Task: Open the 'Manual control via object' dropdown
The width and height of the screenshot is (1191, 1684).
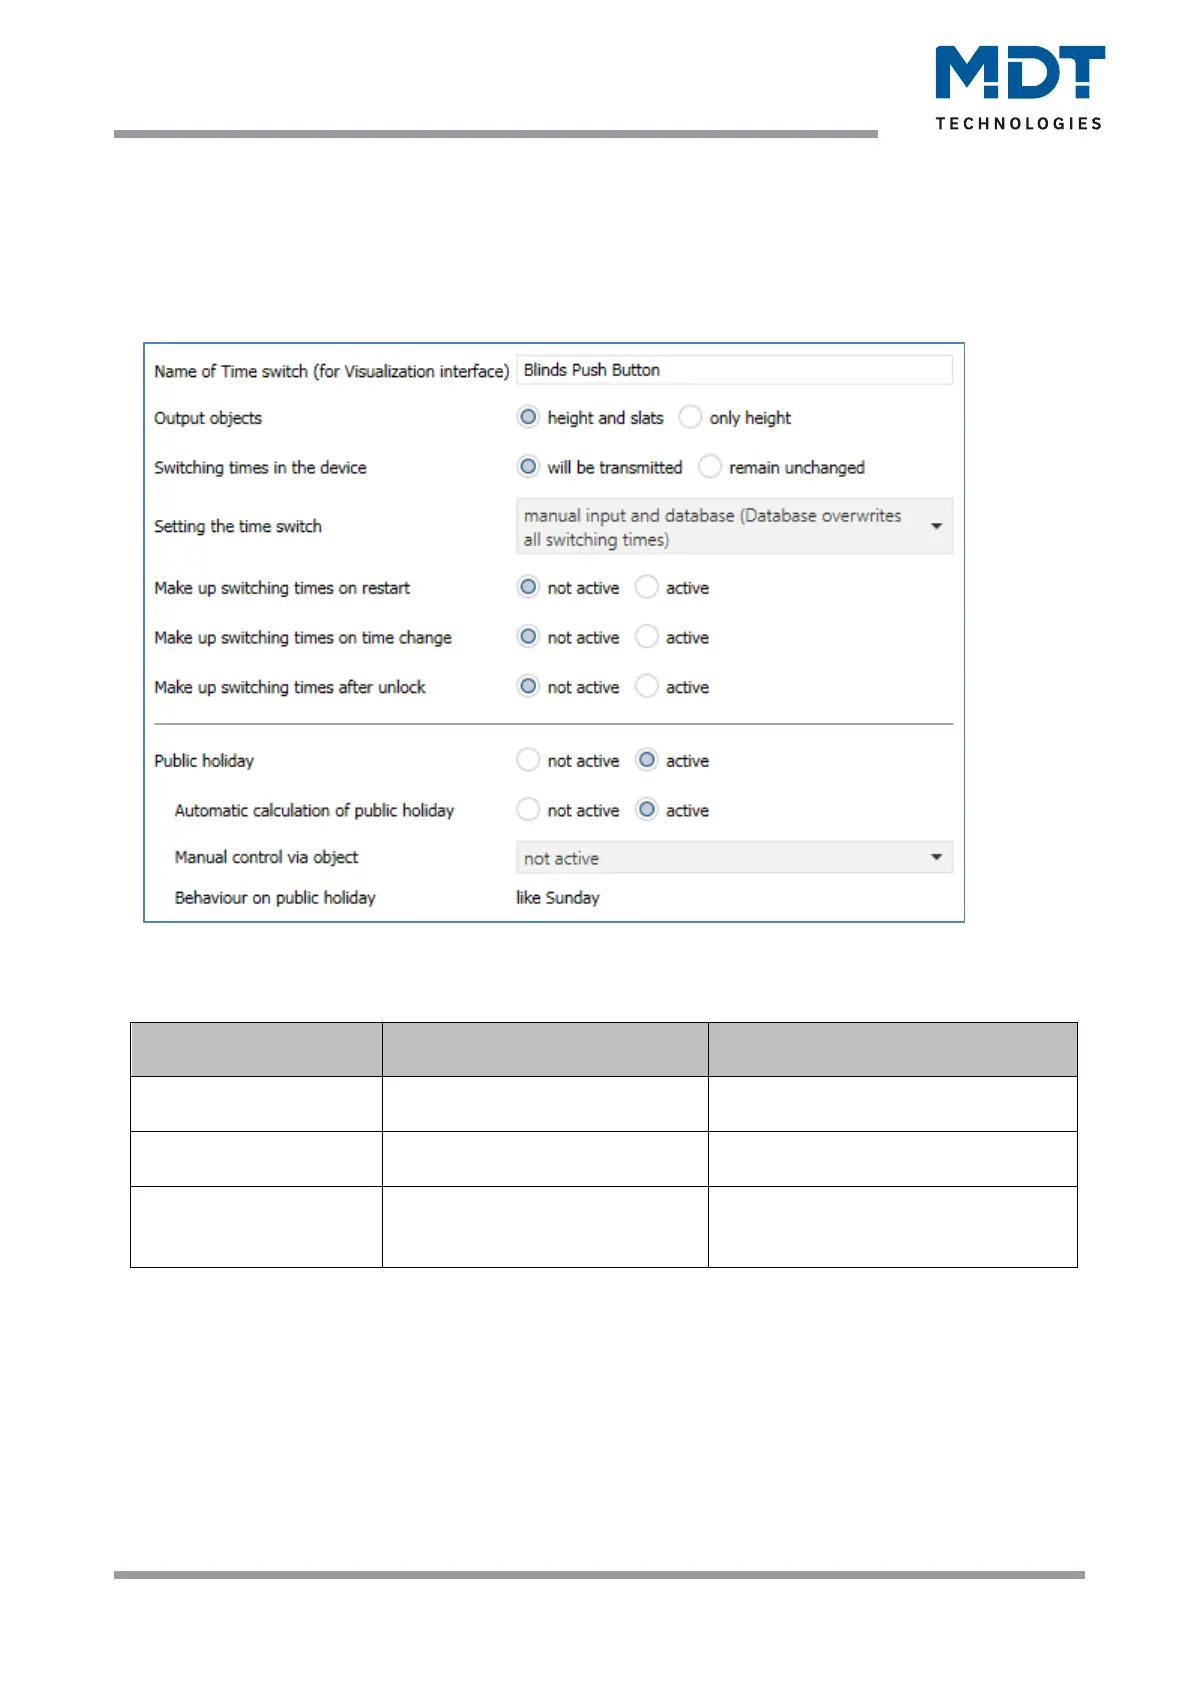Action: coord(733,858)
